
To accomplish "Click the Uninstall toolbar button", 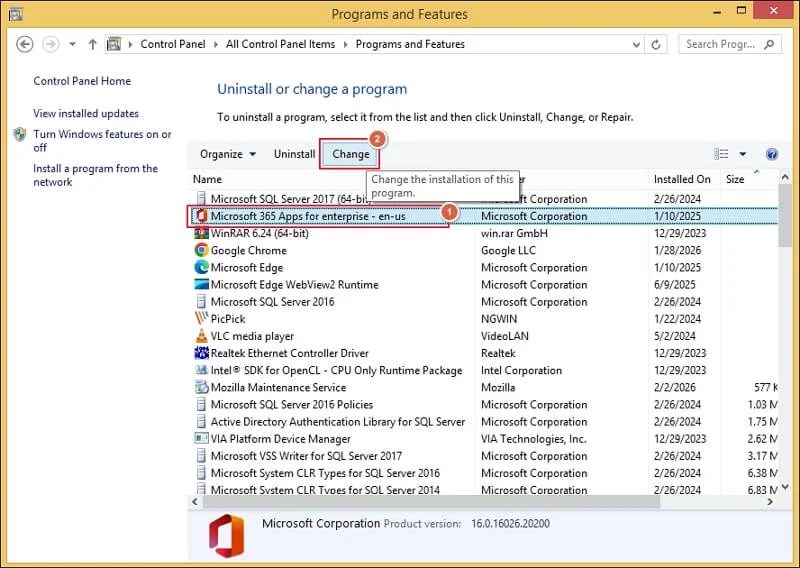I will 294,154.
